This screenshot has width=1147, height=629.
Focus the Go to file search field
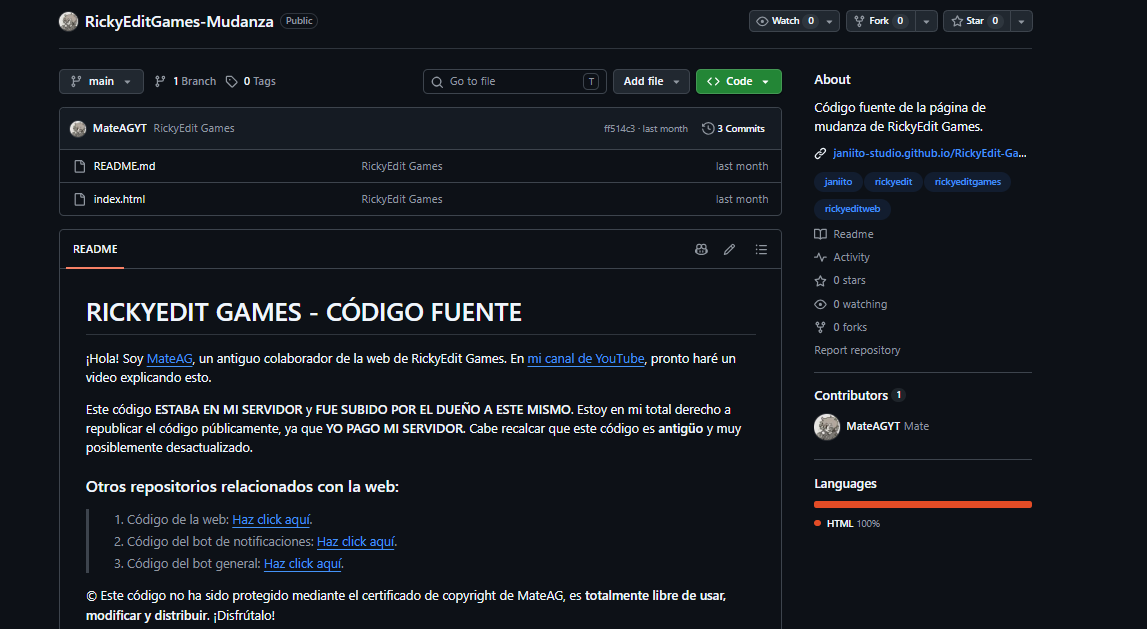[514, 81]
